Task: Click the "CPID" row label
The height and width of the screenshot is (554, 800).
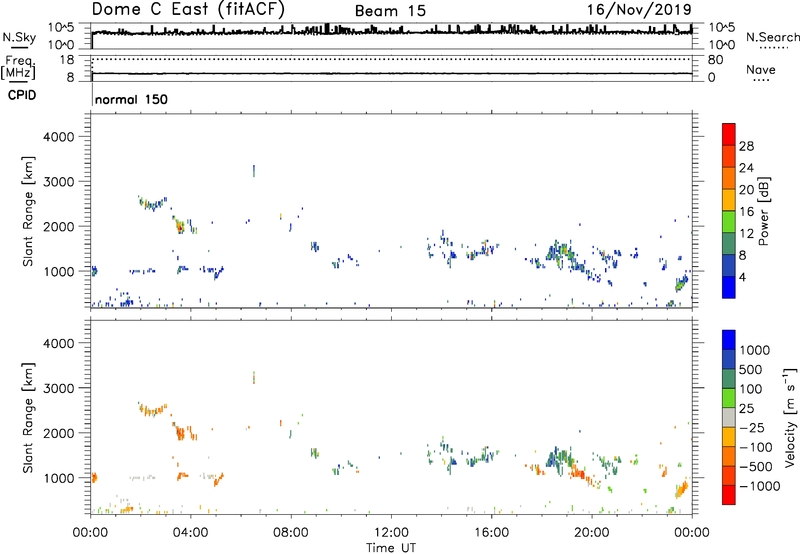Action: 22,95
